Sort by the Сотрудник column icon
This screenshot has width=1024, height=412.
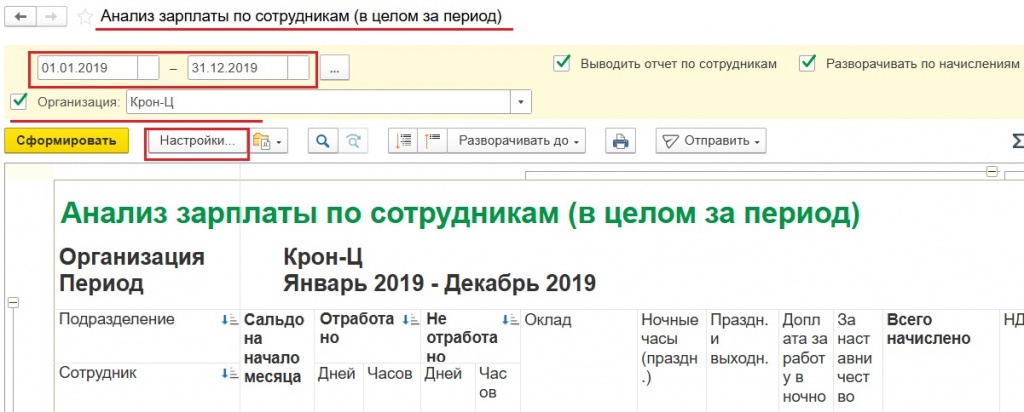pos(228,373)
